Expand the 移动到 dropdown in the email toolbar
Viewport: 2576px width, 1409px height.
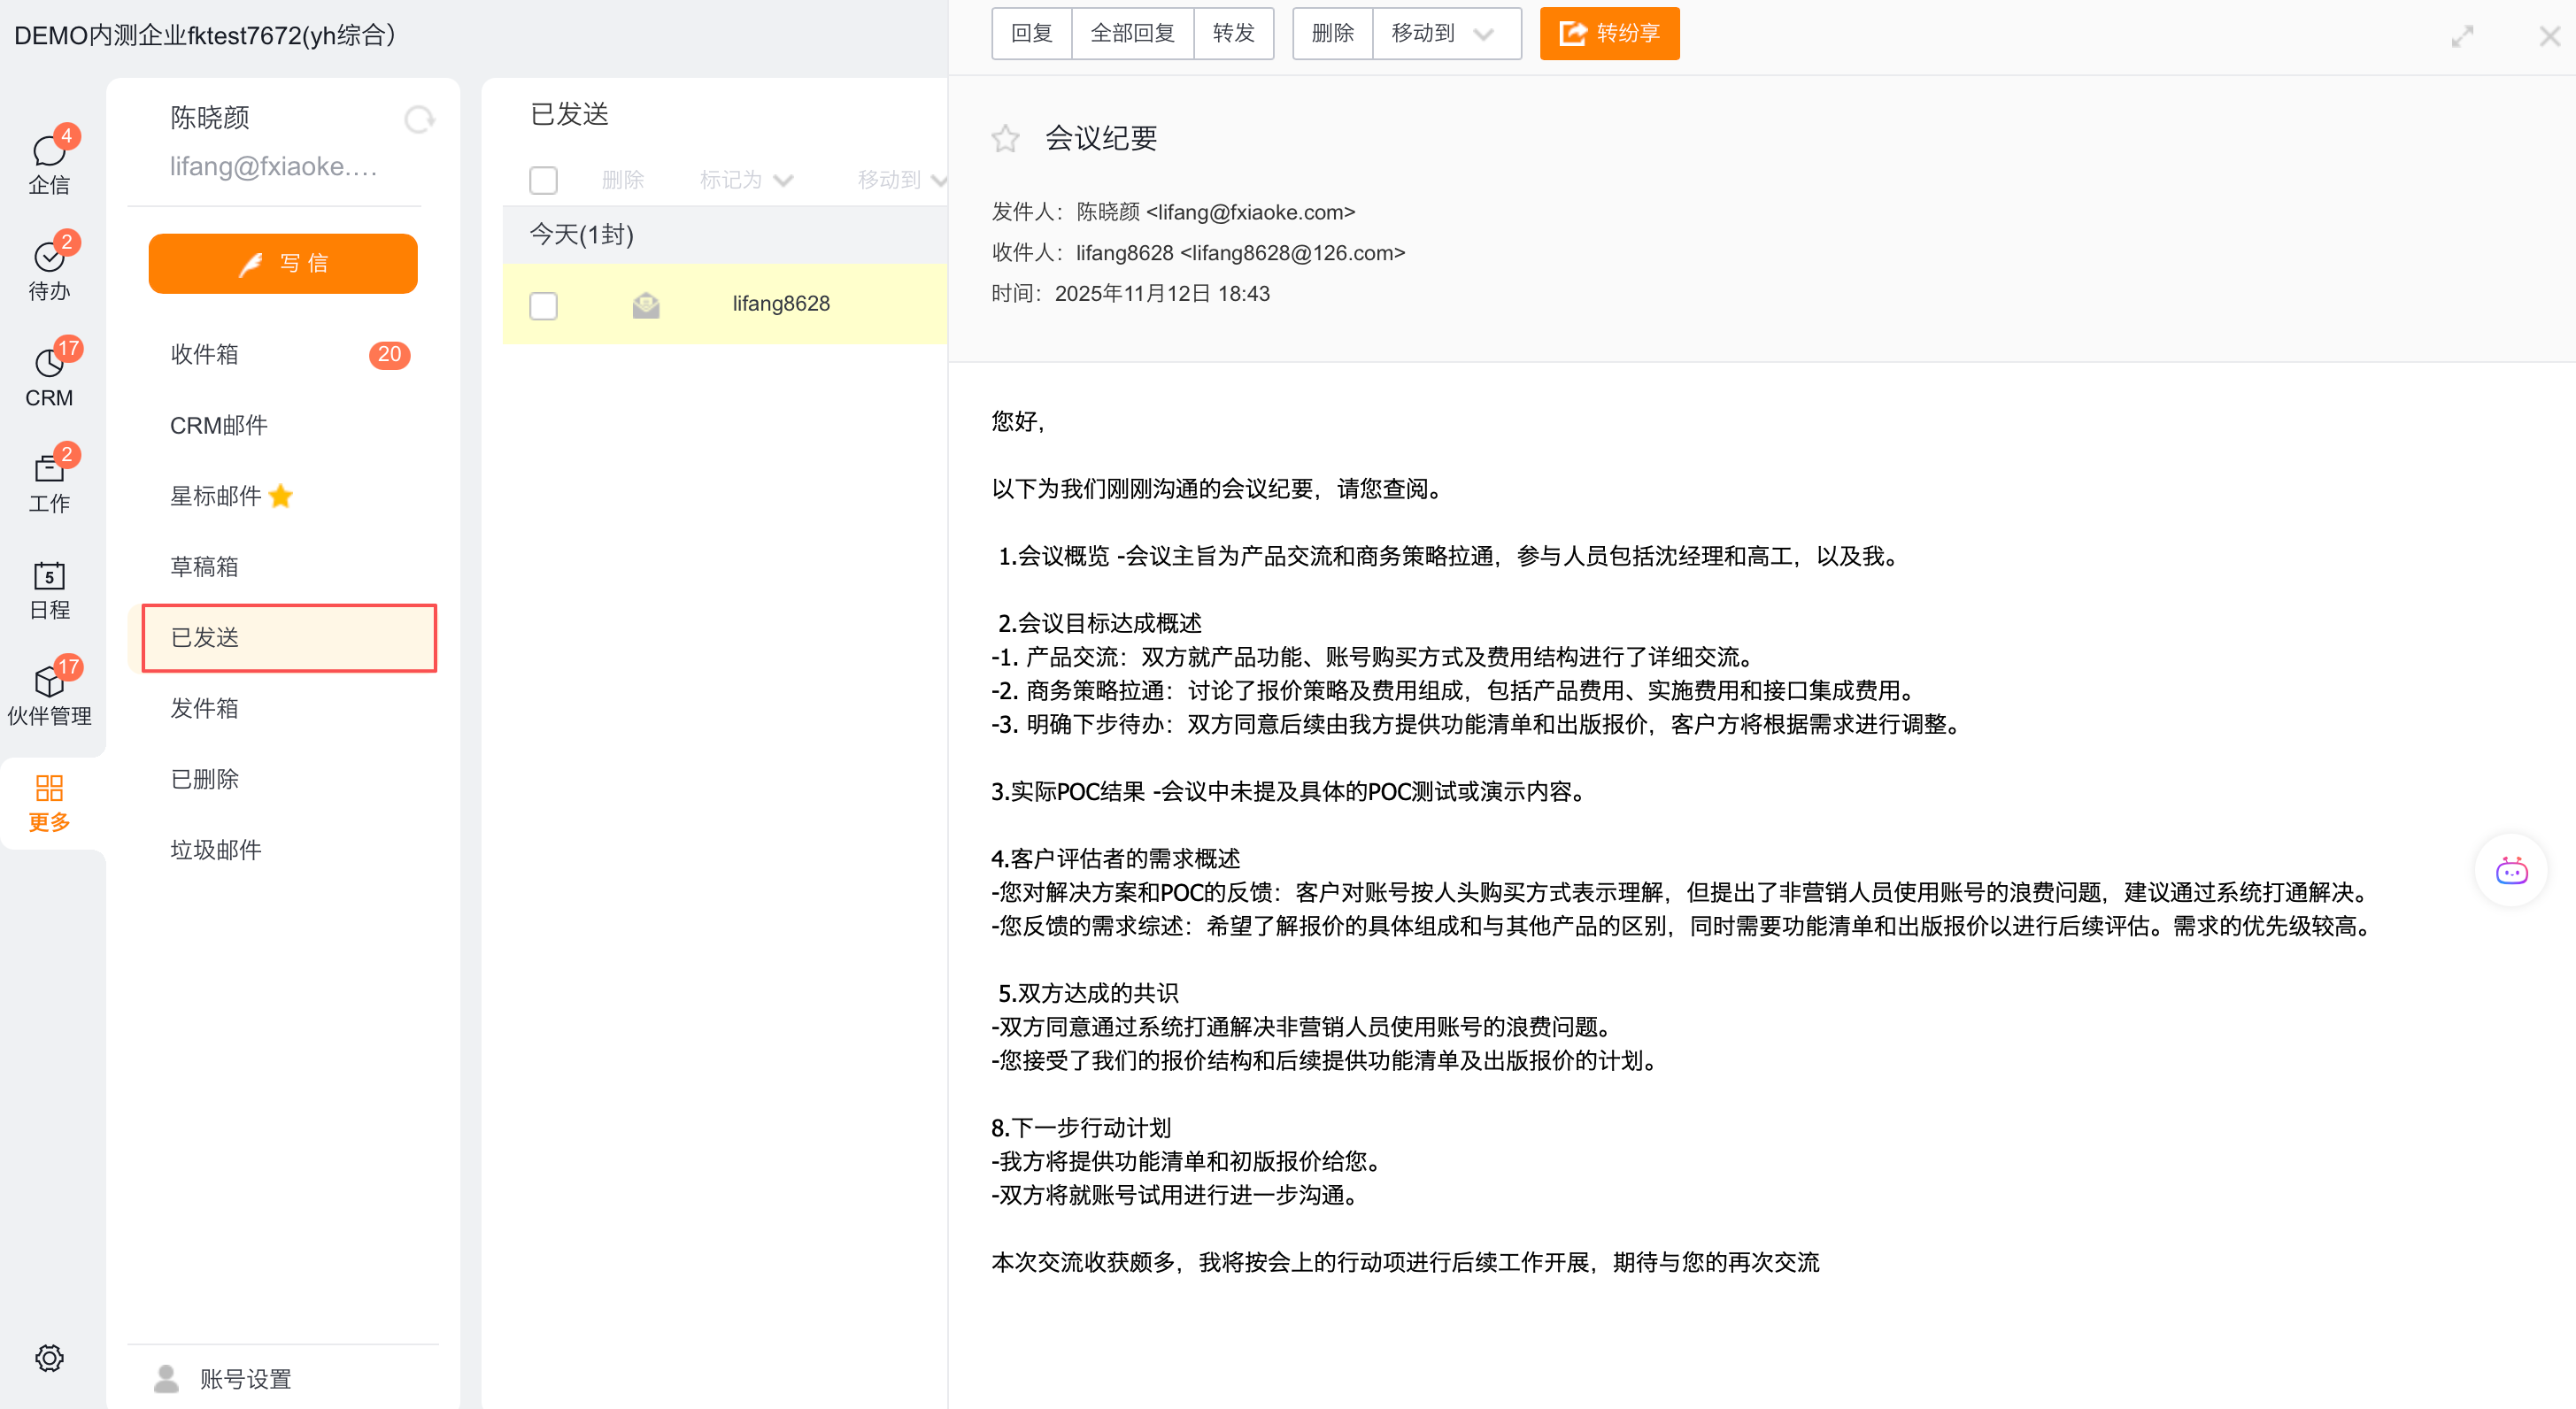[x=1445, y=34]
